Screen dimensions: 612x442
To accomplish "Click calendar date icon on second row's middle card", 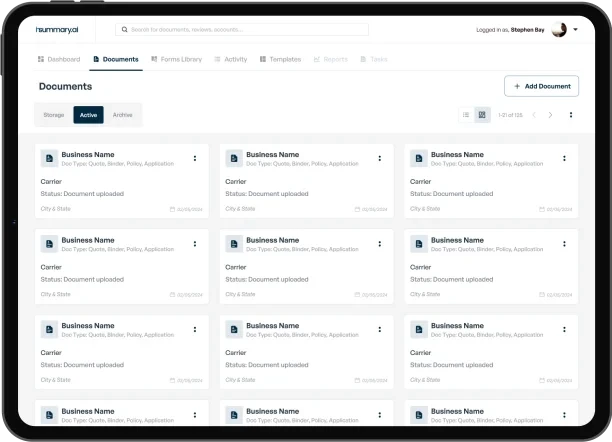I will (357, 294).
